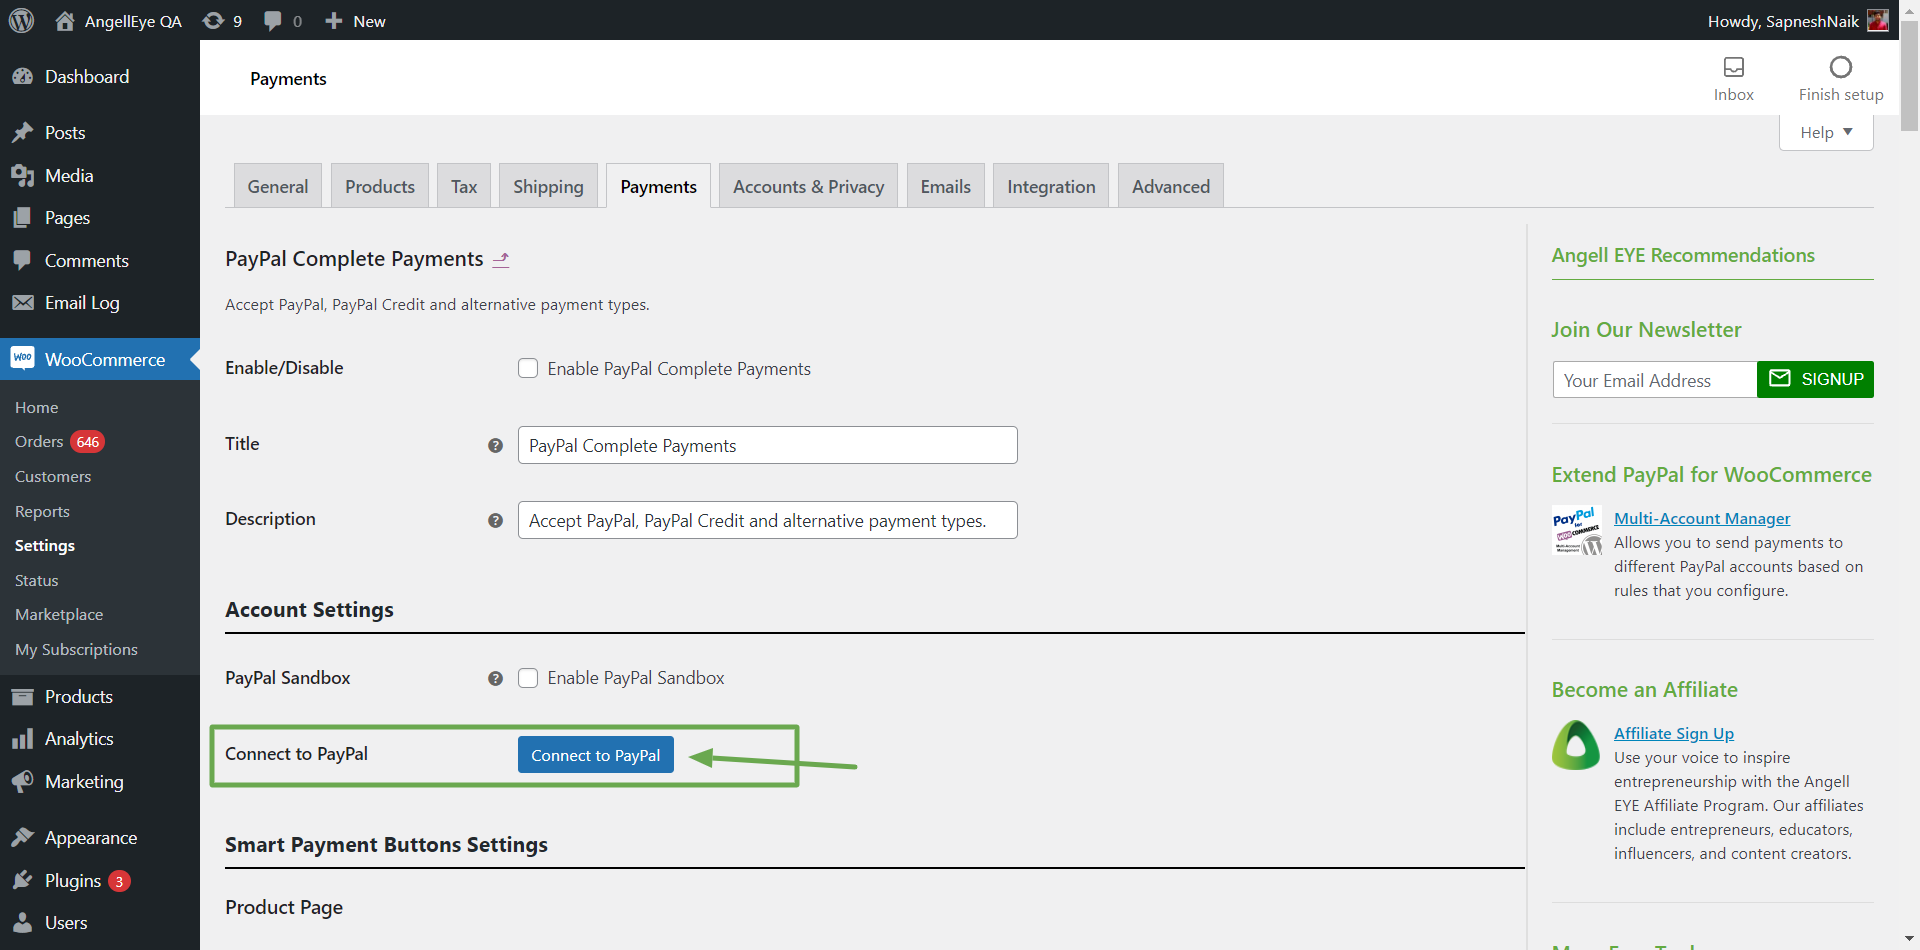Open the Affiliate Sign Up link
Viewport: 1920px width, 950px height.
pyautogui.click(x=1674, y=733)
